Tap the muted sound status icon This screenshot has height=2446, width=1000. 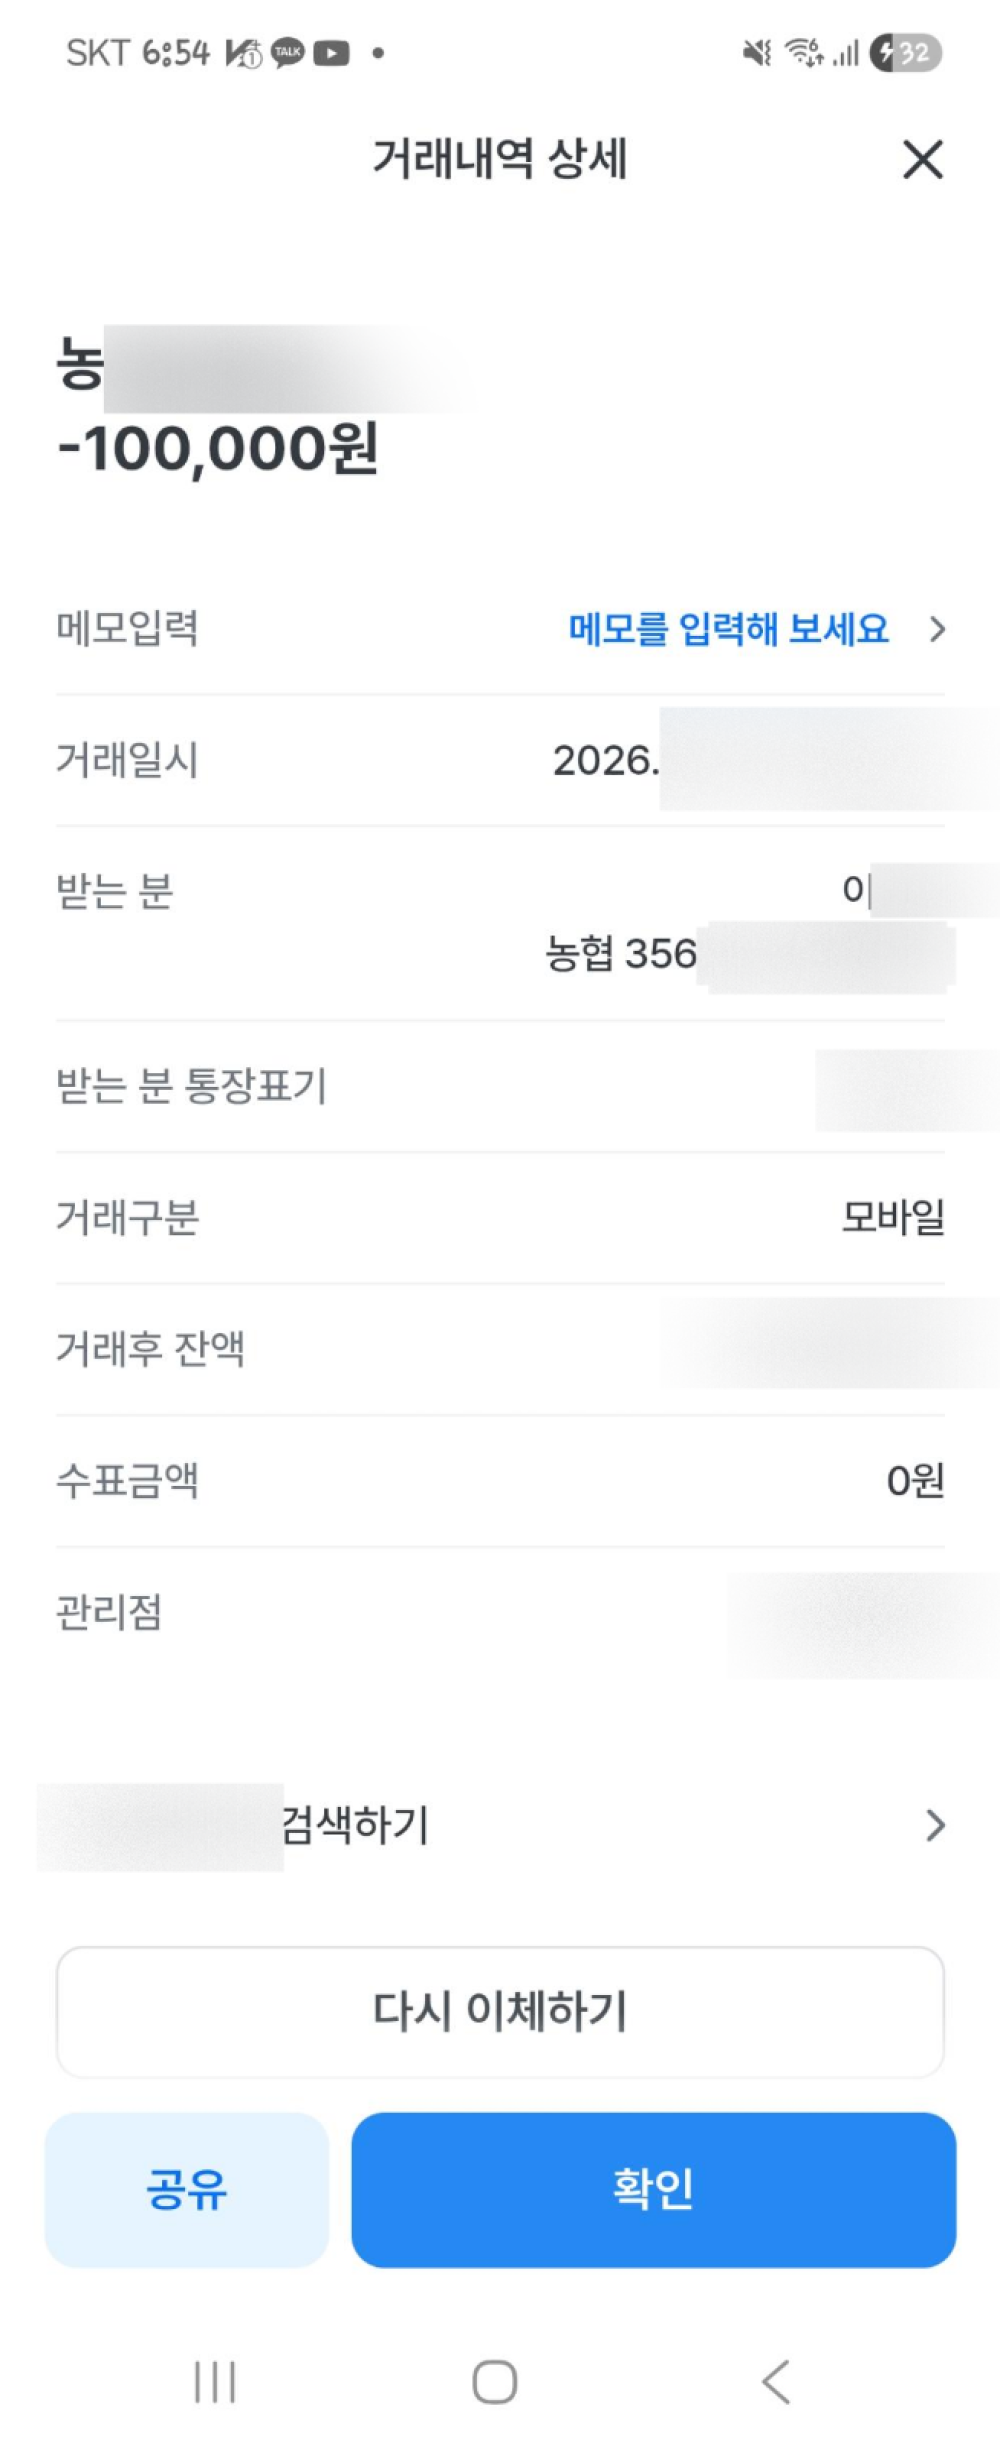click(757, 53)
